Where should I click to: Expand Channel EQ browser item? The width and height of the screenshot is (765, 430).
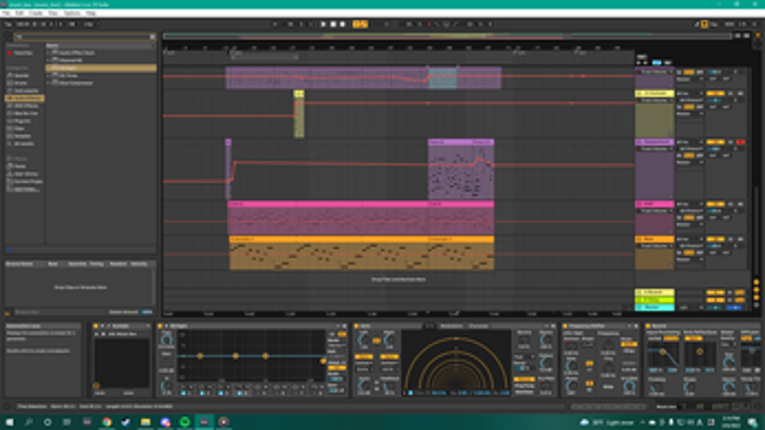pyautogui.click(x=49, y=61)
